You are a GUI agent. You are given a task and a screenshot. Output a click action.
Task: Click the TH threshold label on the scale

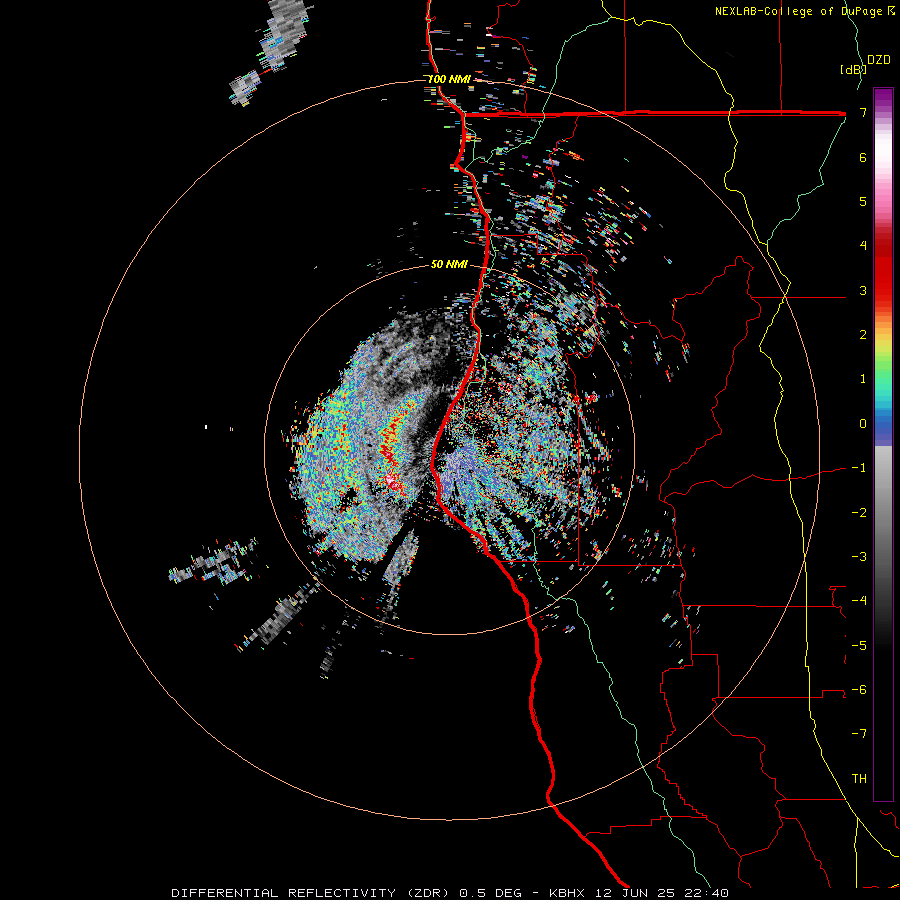click(x=859, y=779)
